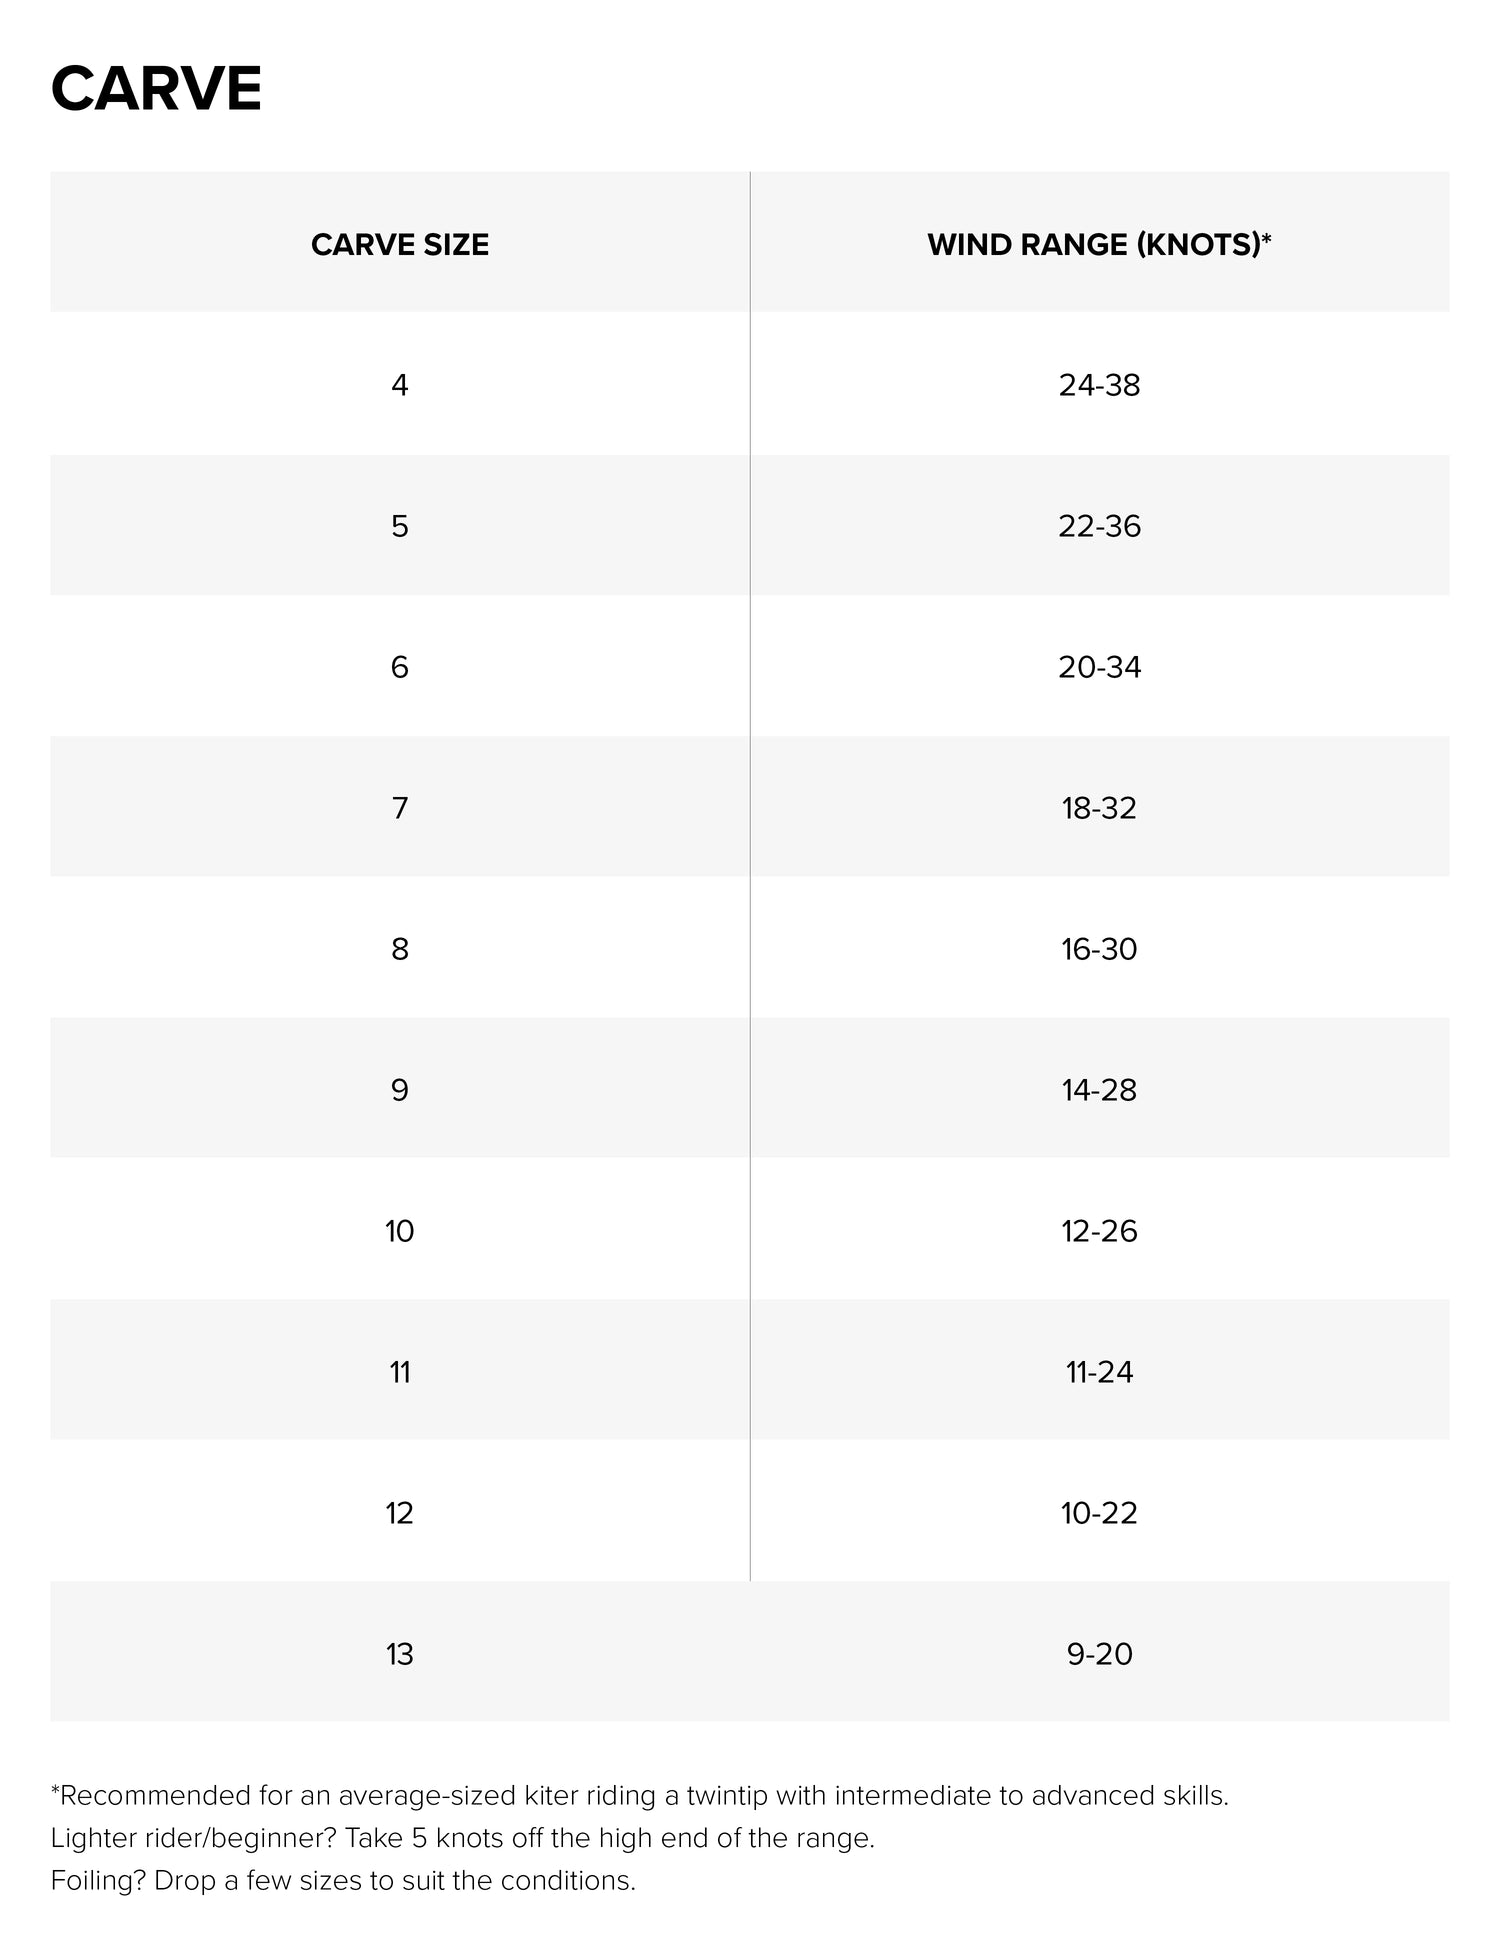The image size is (1500, 1950).
Task: Click carve size 6 cell
Action: [x=400, y=667]
